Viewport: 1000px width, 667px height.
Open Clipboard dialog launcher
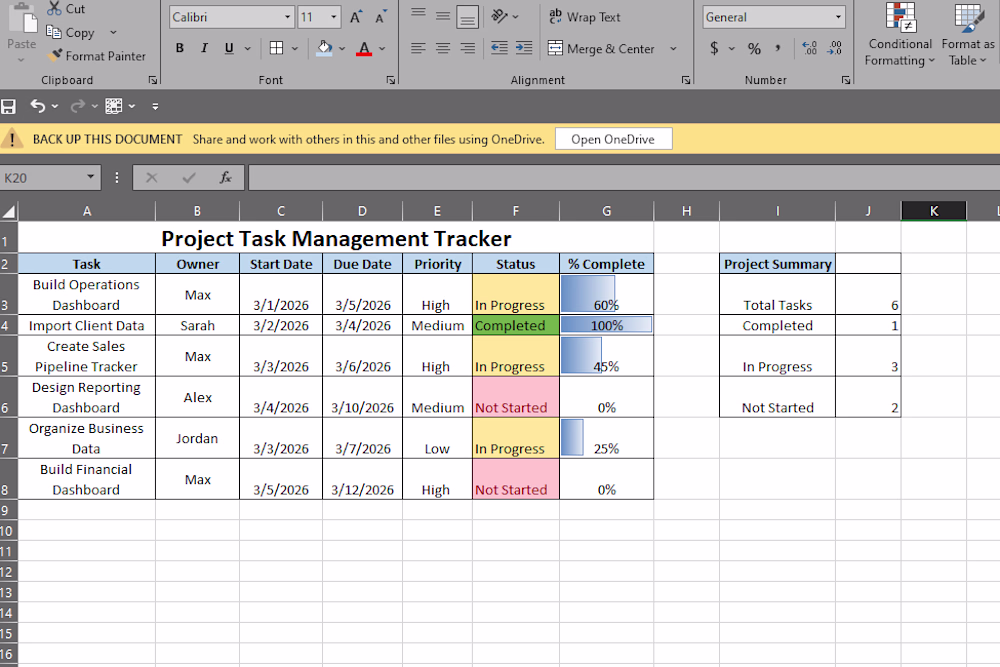click(x=153, y=80)
